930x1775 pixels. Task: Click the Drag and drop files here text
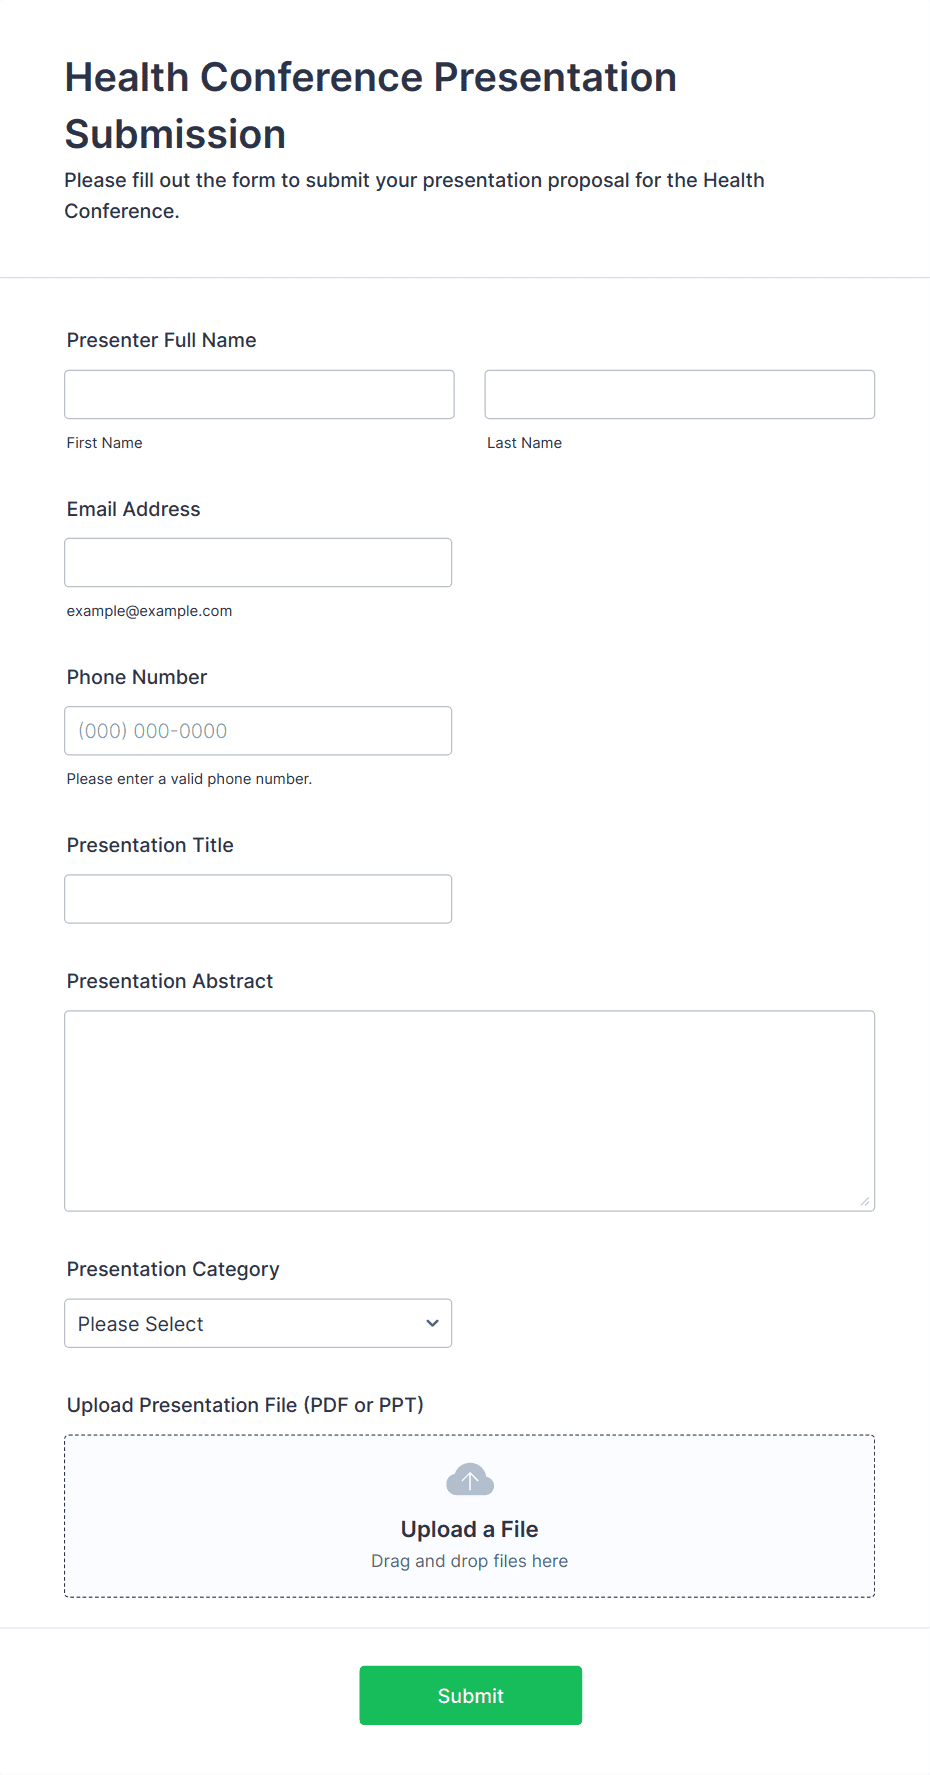[x=469, y=1561]
